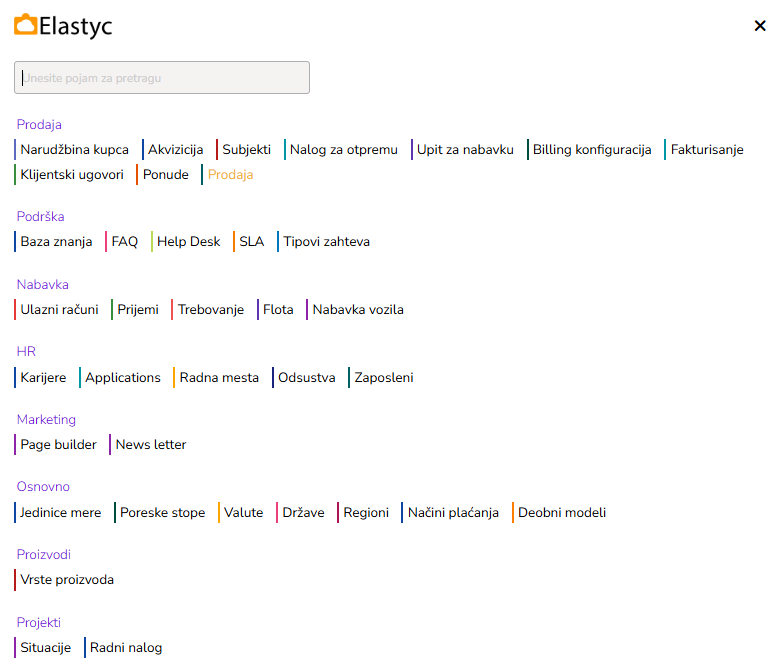Close the menu with the X icon
Image resolution: width=773 pixels, height=667 pixels.
click(x=760, y=26)
